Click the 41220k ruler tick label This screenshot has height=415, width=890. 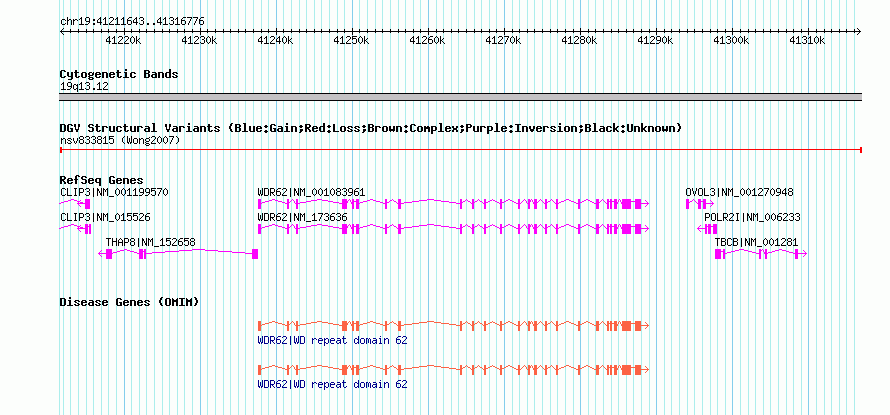click(122, 41)
